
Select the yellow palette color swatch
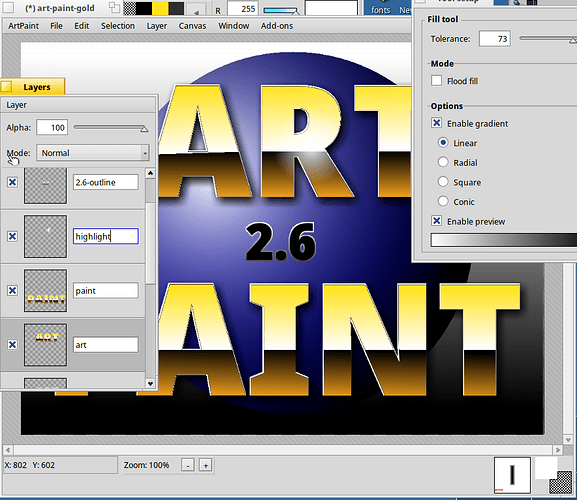point(160,8)
